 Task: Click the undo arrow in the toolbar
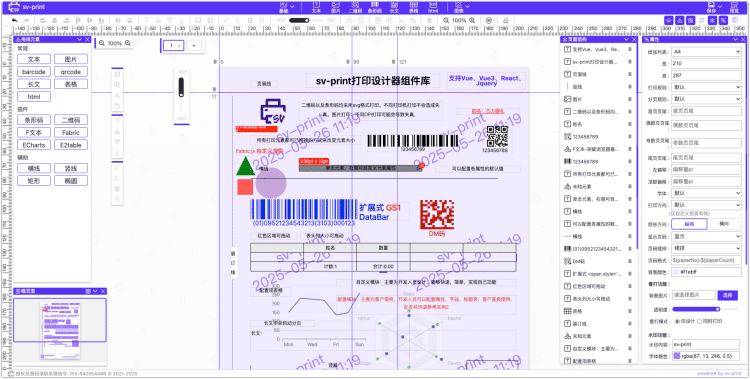pyautogui.click(x=14, y=21)
